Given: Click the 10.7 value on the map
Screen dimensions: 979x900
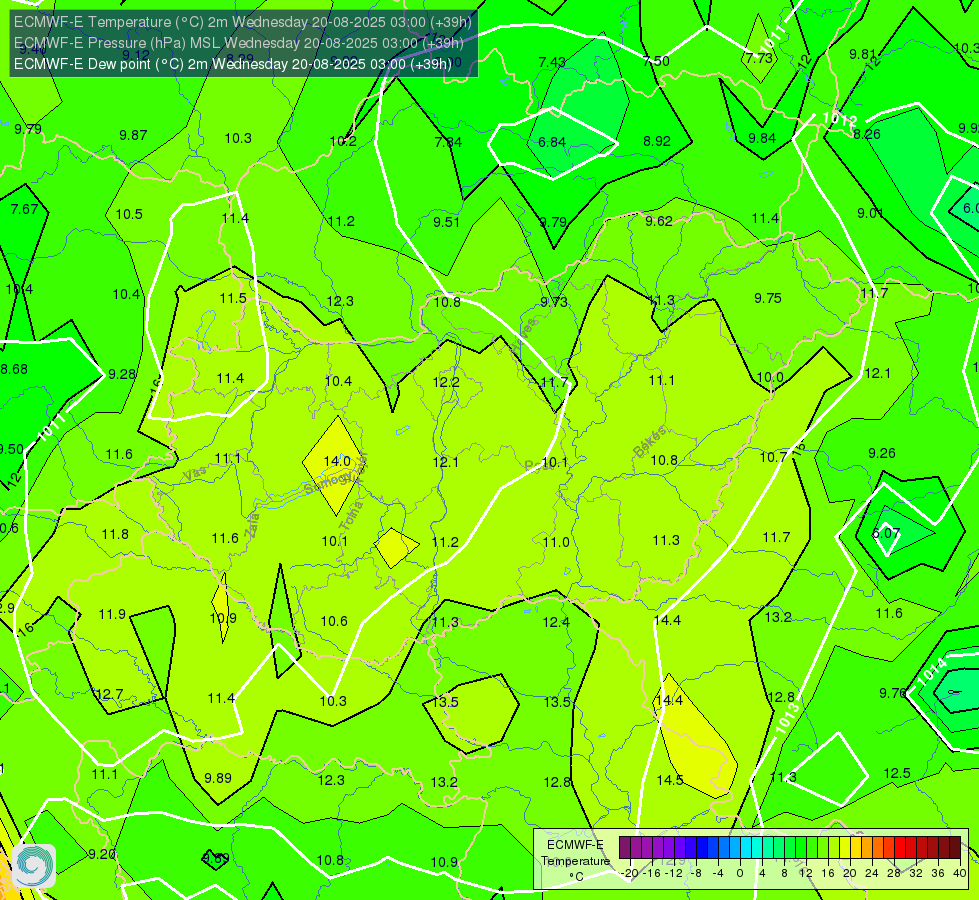Looking at the screenshot, I should [773, 458].
